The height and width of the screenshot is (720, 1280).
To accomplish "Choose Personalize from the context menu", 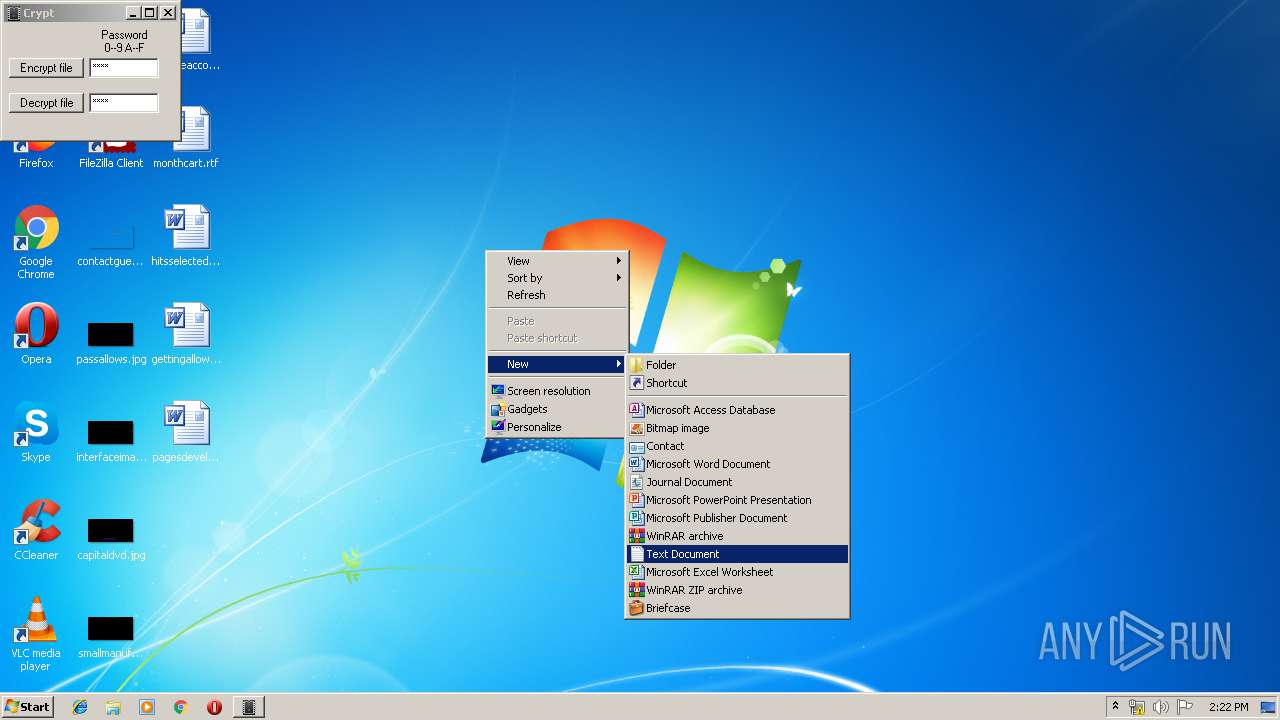I will click(557, 427).
